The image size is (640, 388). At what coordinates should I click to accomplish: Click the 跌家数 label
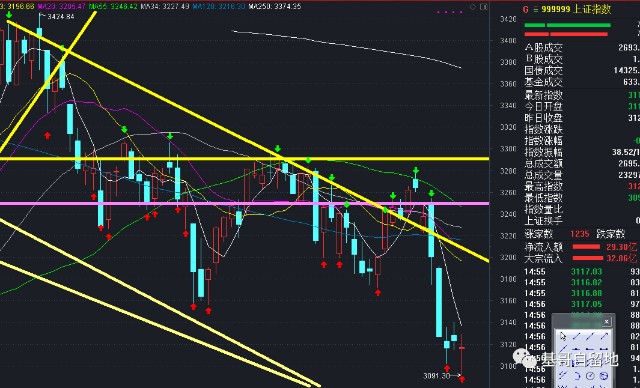(611, 234)
